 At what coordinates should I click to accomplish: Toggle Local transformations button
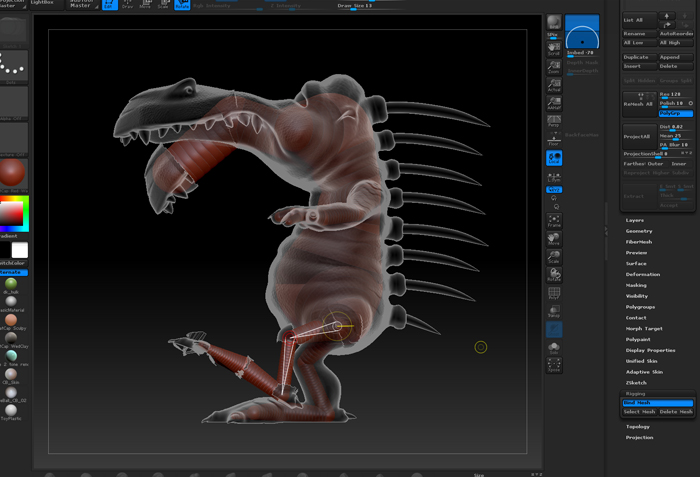[554, 158]
